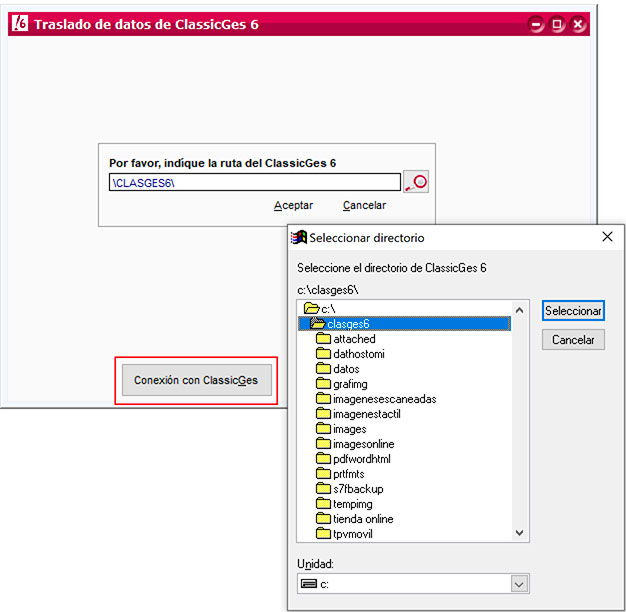Select the tienda online folder name

(363, 519)
